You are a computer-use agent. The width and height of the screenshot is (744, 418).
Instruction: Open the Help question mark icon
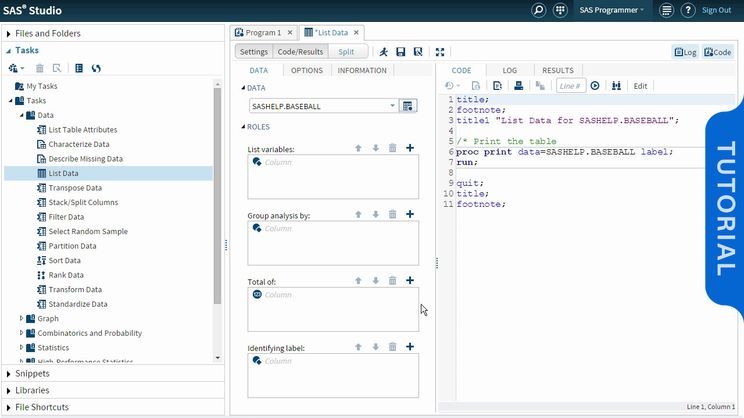(688, 10)
